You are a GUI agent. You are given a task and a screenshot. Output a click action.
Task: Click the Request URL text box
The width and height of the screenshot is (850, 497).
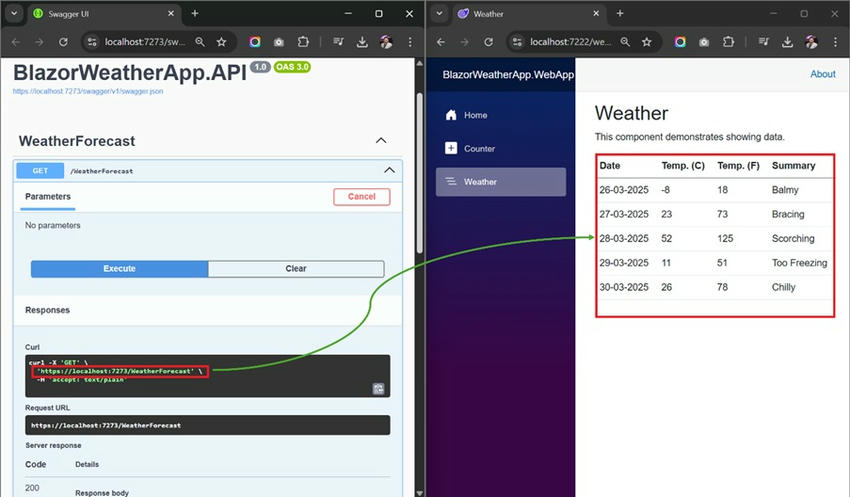click(x=208, y=425)
